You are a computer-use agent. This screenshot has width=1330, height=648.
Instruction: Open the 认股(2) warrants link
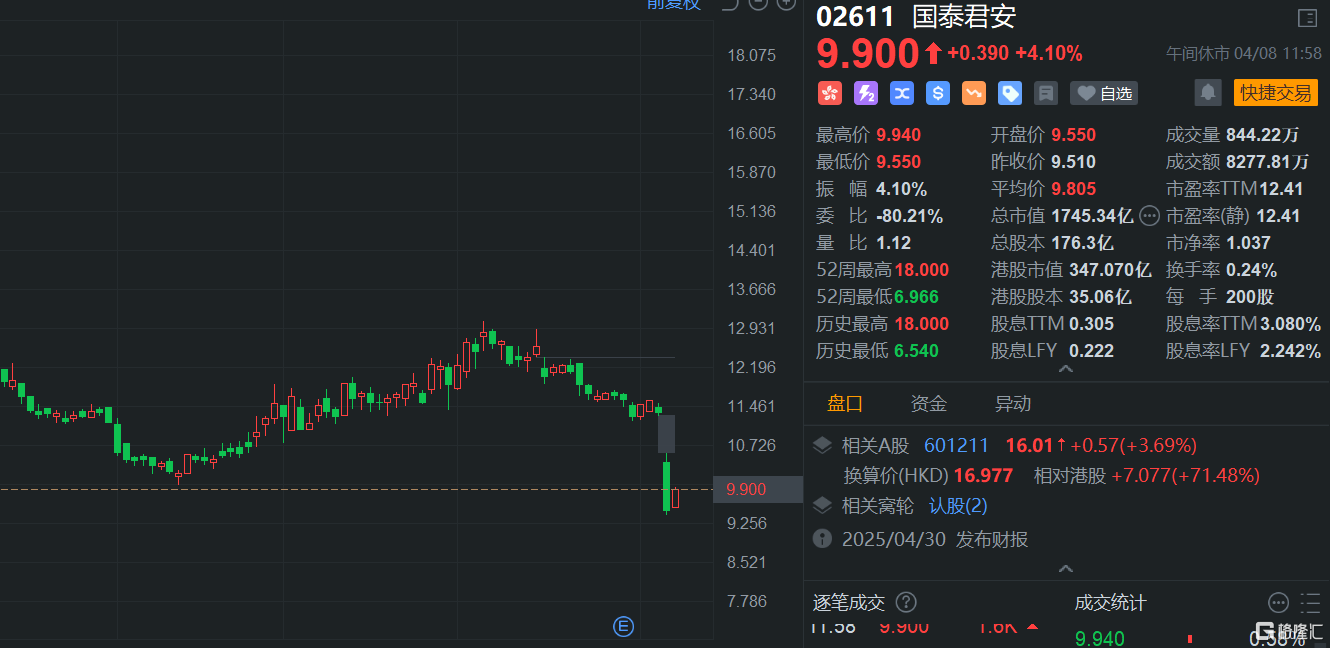coord(958,506)
